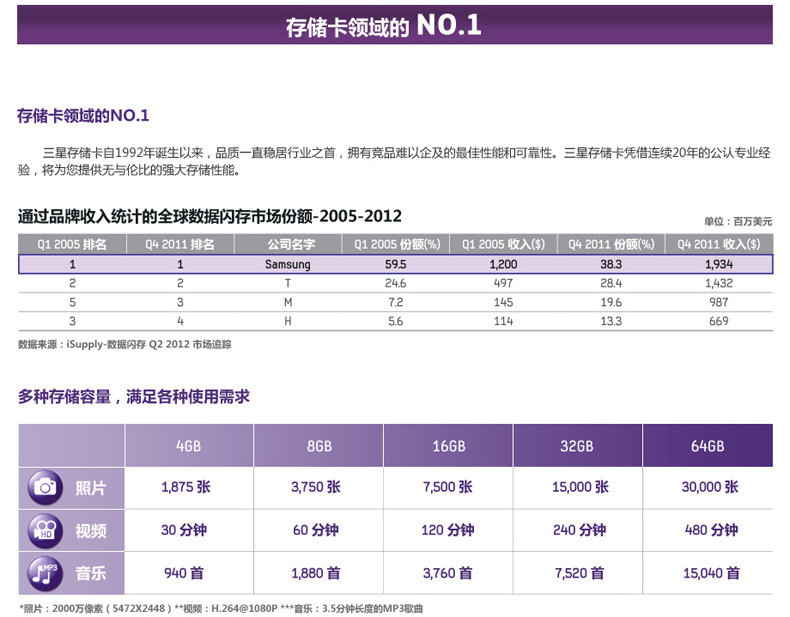
Task: Click the 16GB capacity header
Action: point(448,446)
